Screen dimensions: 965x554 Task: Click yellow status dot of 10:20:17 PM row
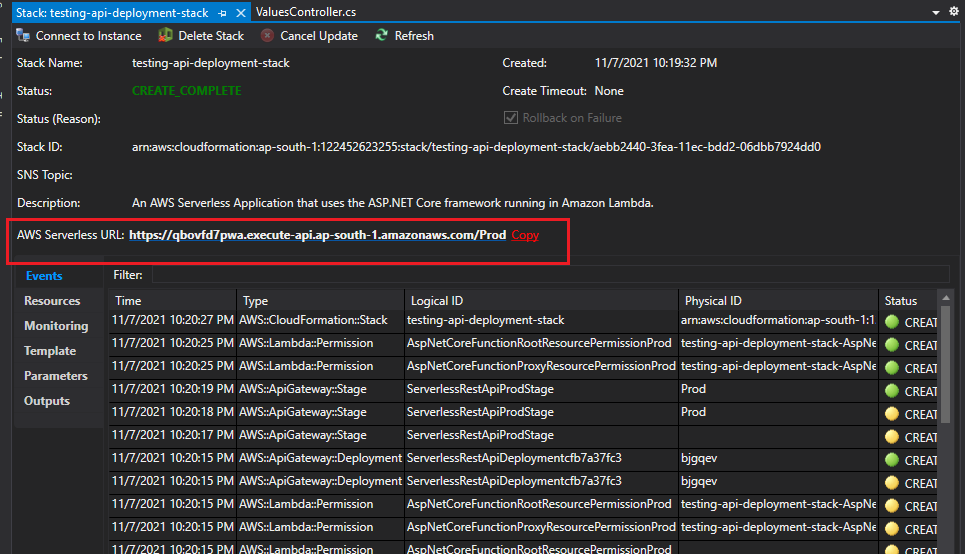[892, 437]
